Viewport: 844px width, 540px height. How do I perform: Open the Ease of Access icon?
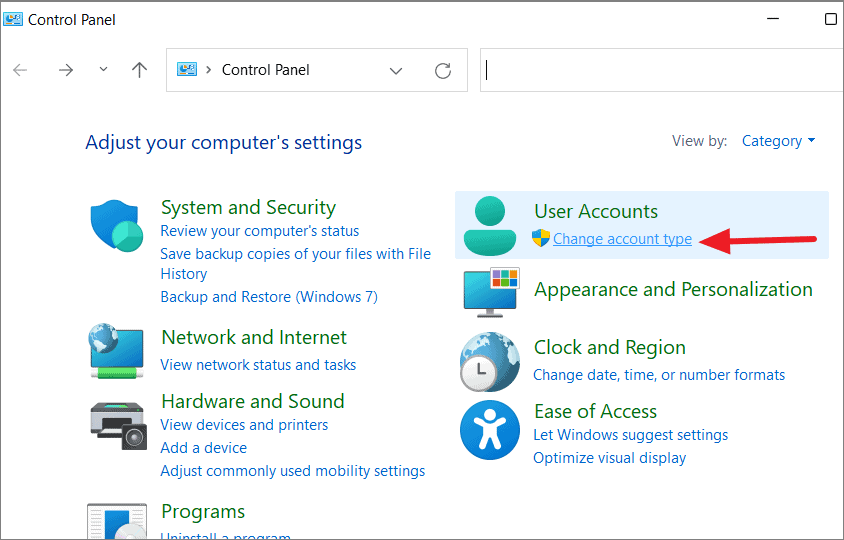tap(490, 430)
